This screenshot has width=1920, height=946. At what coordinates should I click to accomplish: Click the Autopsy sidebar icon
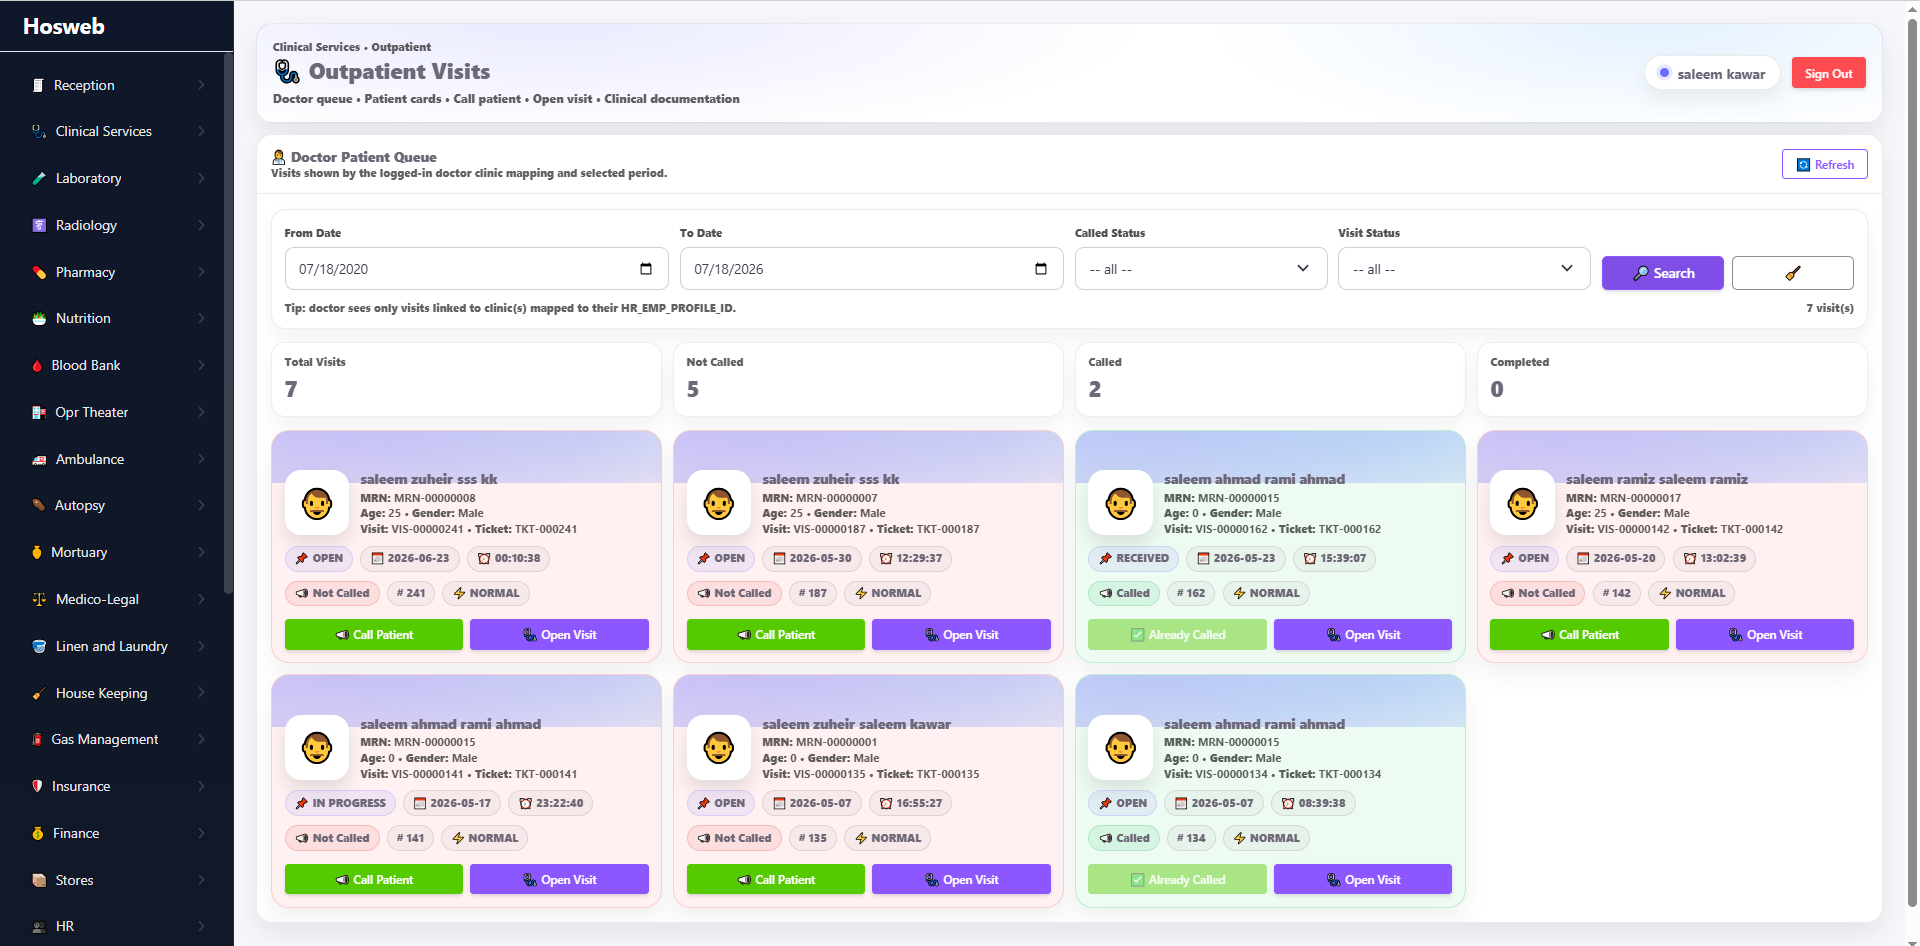coord(38,505)
